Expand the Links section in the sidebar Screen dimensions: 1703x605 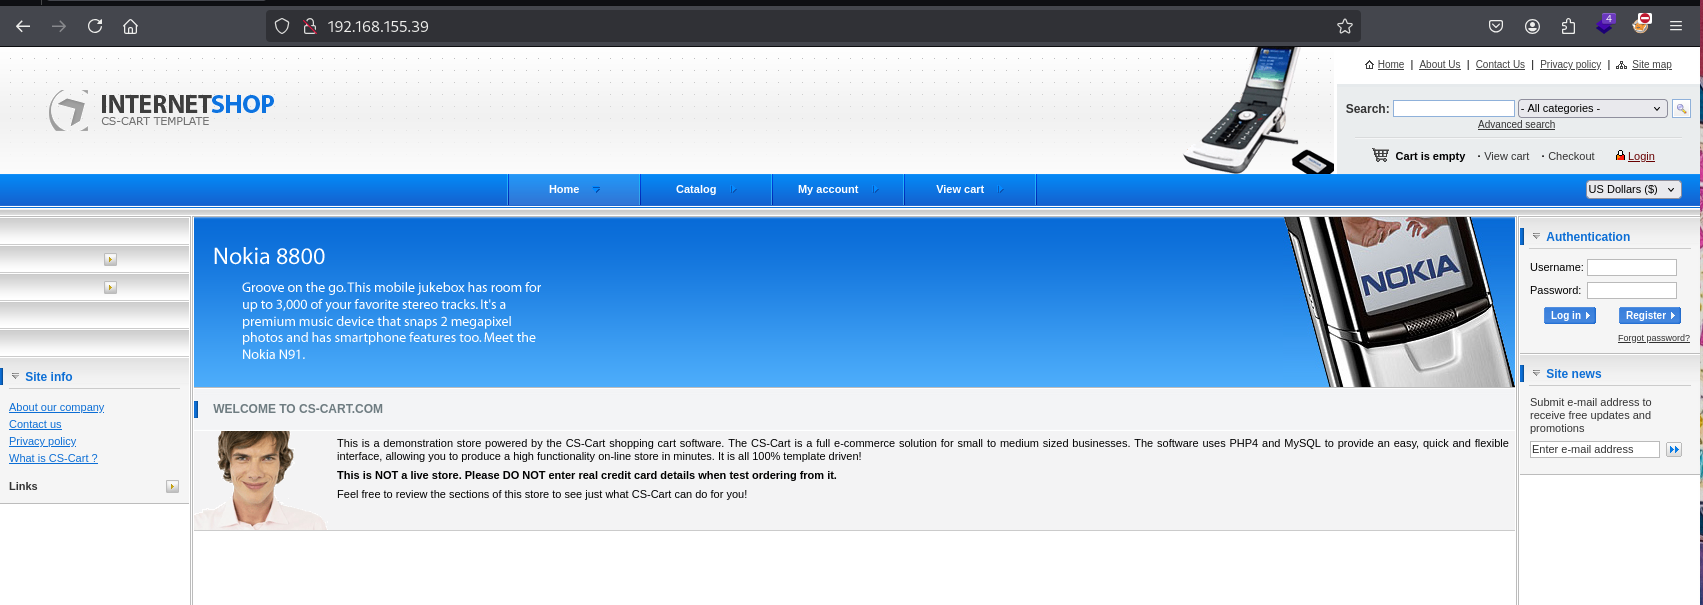click(x=172, y=487)
